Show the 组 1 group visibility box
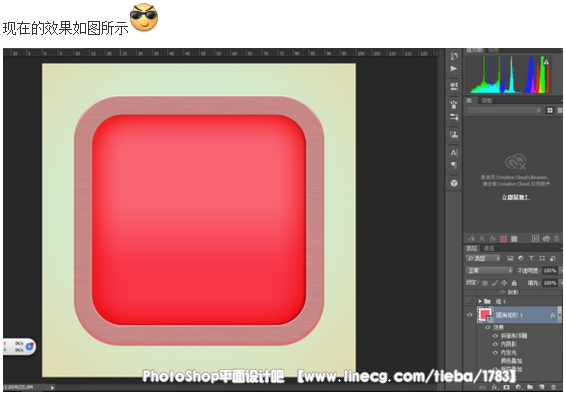Image resolution: width=566 pixels, height=393 pixels. pyautogui.click(x=470, y=301)
